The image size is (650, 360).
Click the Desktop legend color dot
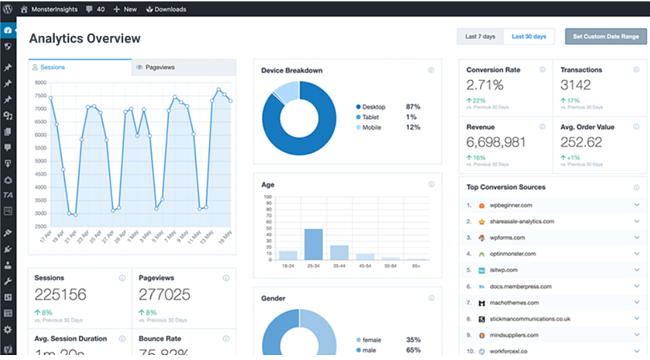point(358,107)
